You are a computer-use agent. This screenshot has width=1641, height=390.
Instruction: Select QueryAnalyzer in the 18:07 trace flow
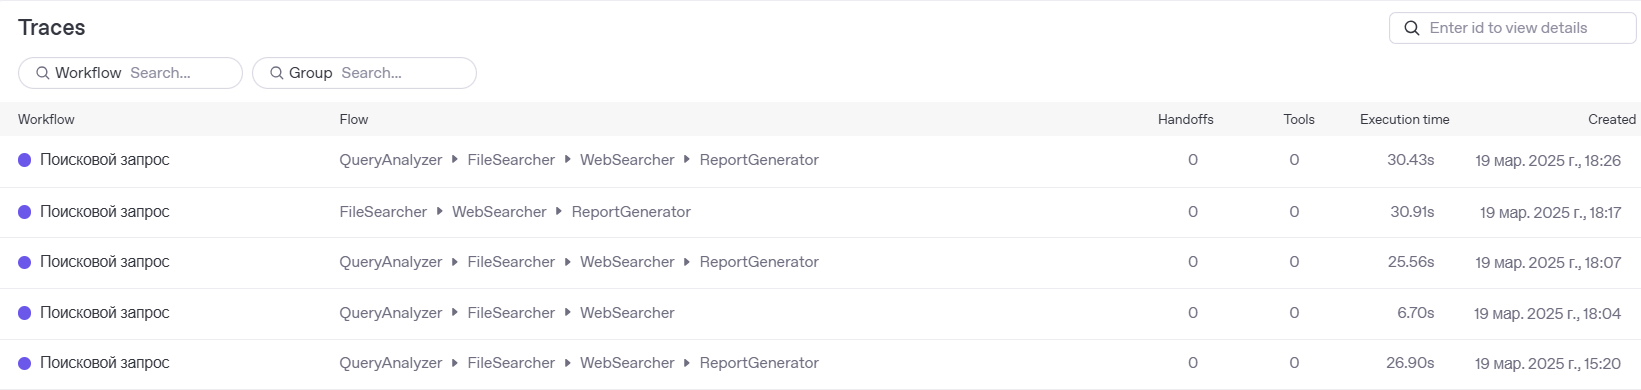pos(390,262)
